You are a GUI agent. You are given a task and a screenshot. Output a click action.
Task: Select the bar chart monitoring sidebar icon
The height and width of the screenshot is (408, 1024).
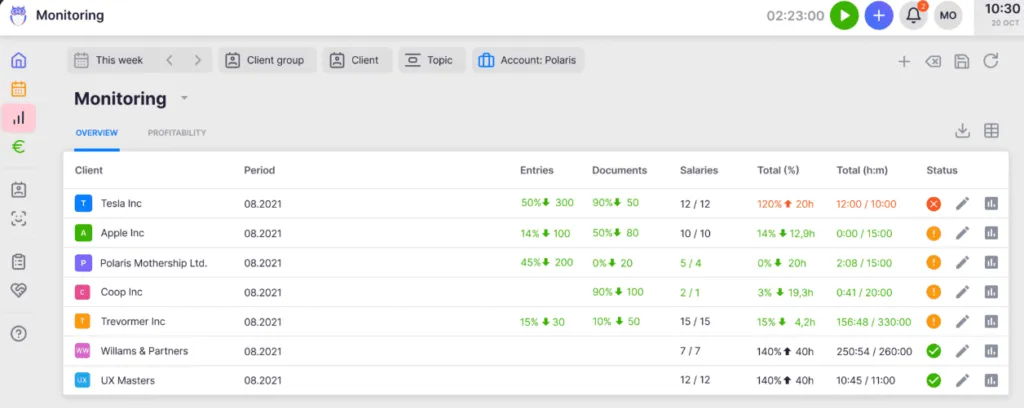19,118
